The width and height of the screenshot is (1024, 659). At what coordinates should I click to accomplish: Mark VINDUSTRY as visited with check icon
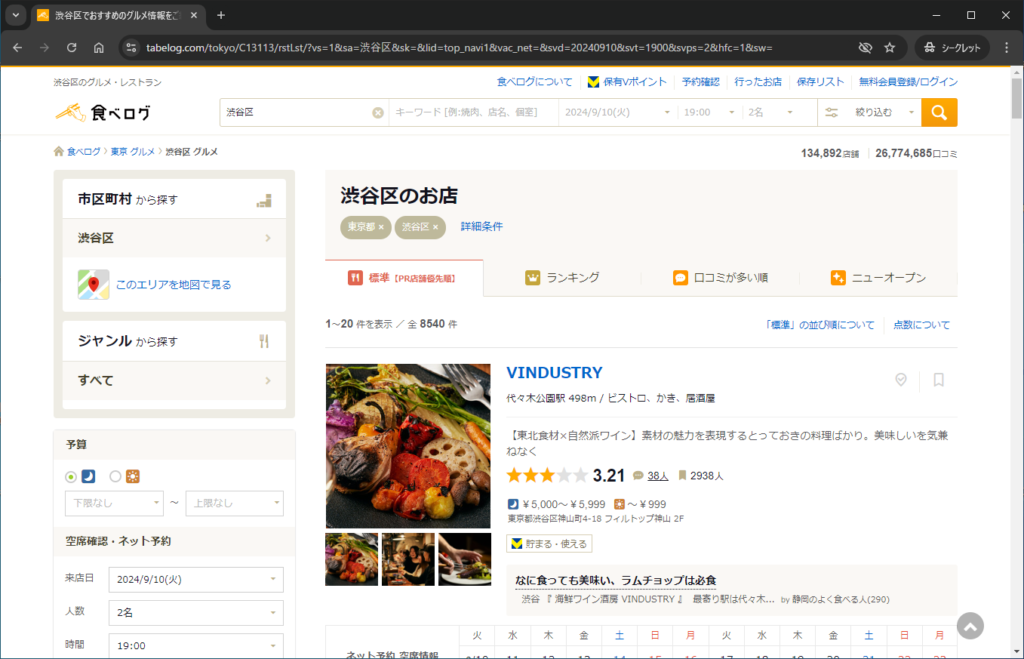click(x=901, y=380)
